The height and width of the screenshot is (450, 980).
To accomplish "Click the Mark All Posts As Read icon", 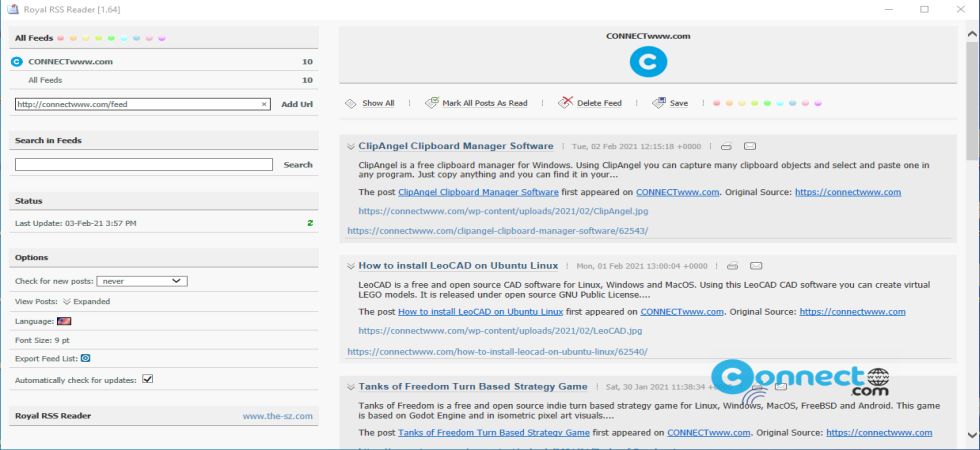I will [431, 102].
